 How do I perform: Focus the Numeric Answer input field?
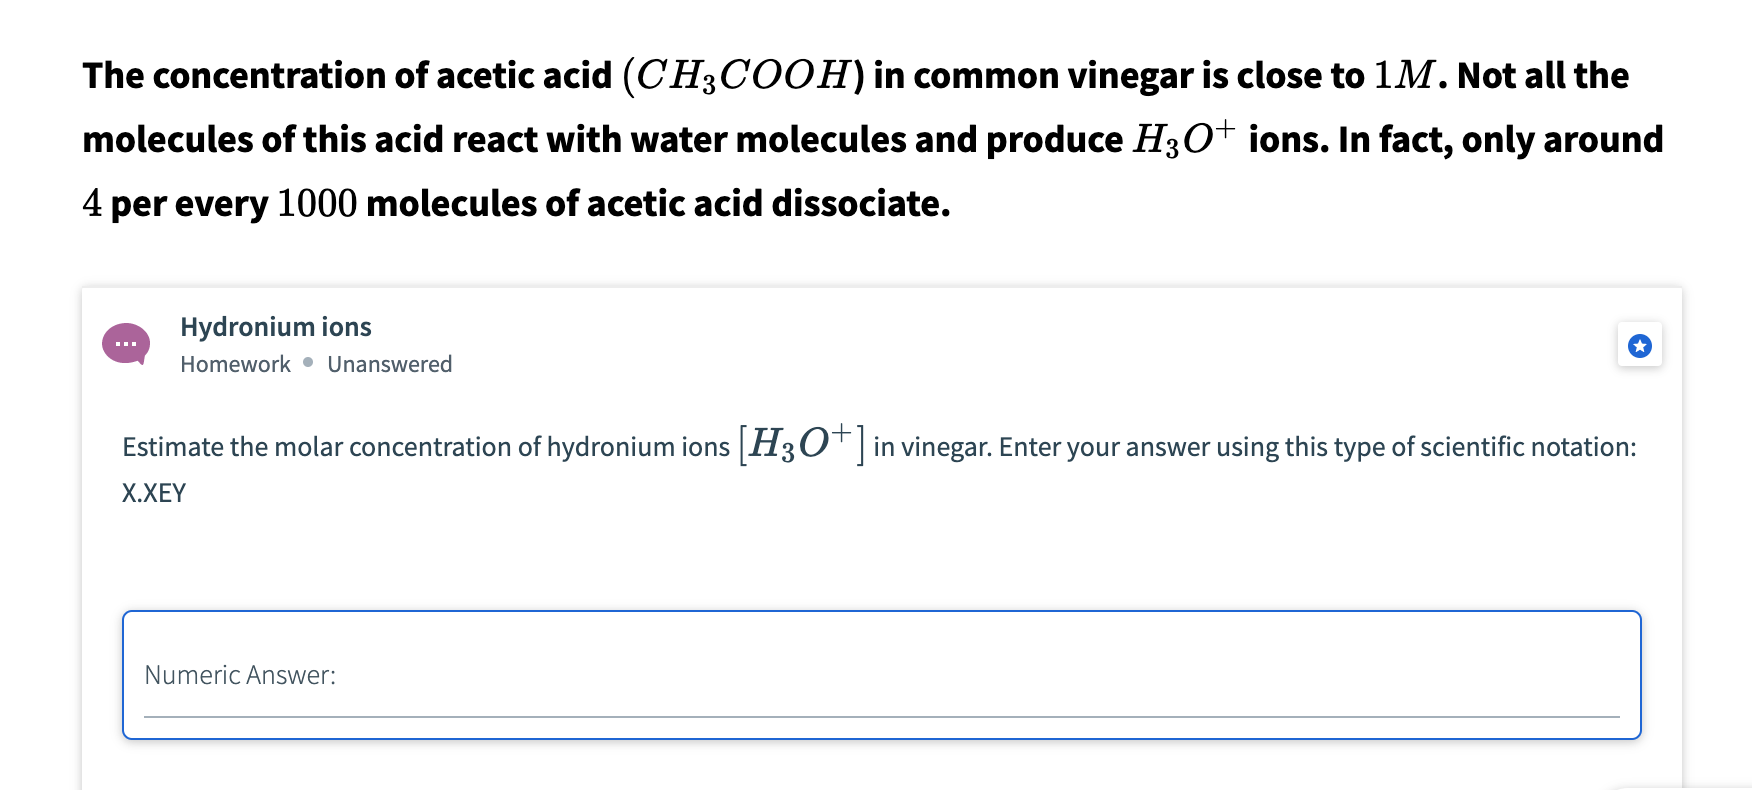point(880,676)
